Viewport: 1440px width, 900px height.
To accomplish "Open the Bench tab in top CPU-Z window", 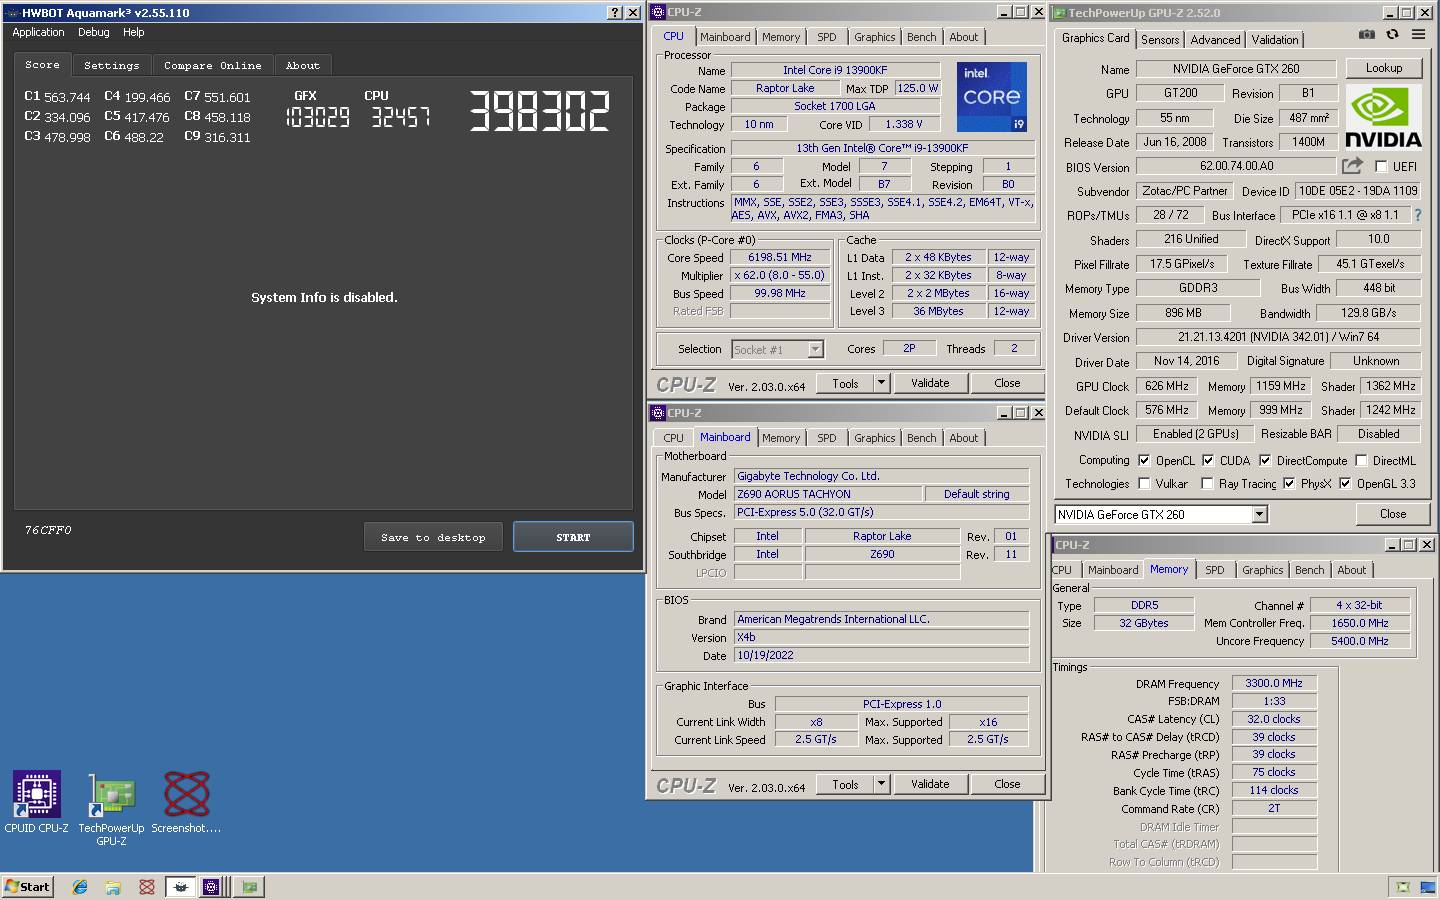I will [922, 37].
